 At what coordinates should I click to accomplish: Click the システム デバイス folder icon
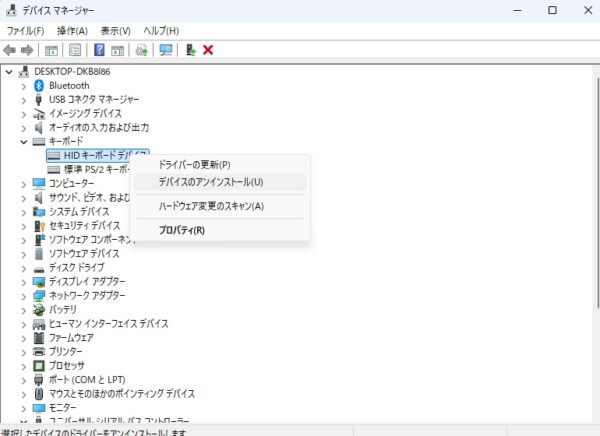[39, 212]
